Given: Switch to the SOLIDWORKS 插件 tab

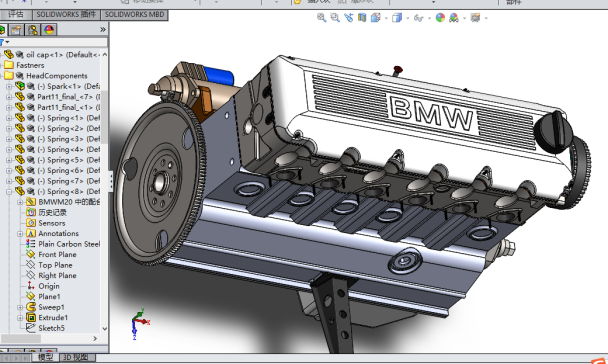Looking at the screenshot, I should [66, 15].
